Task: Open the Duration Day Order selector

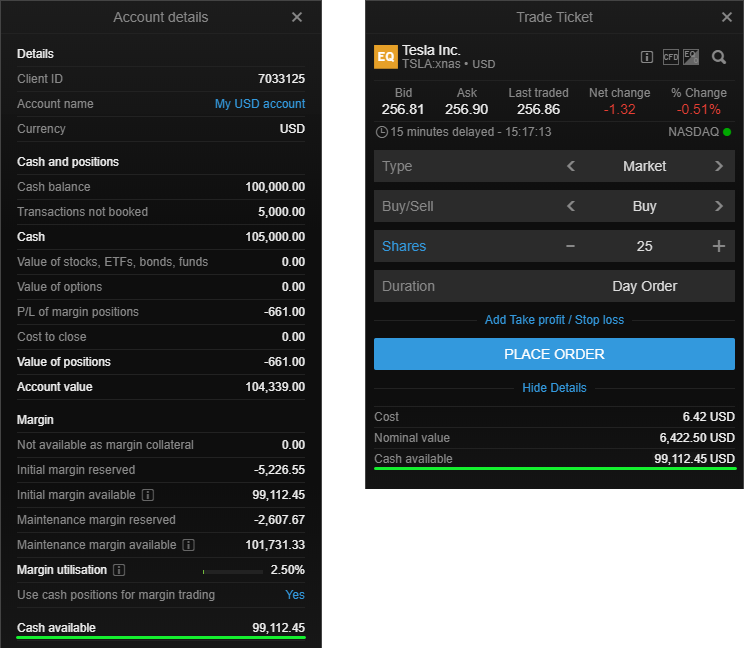Action: pos(554,286)
